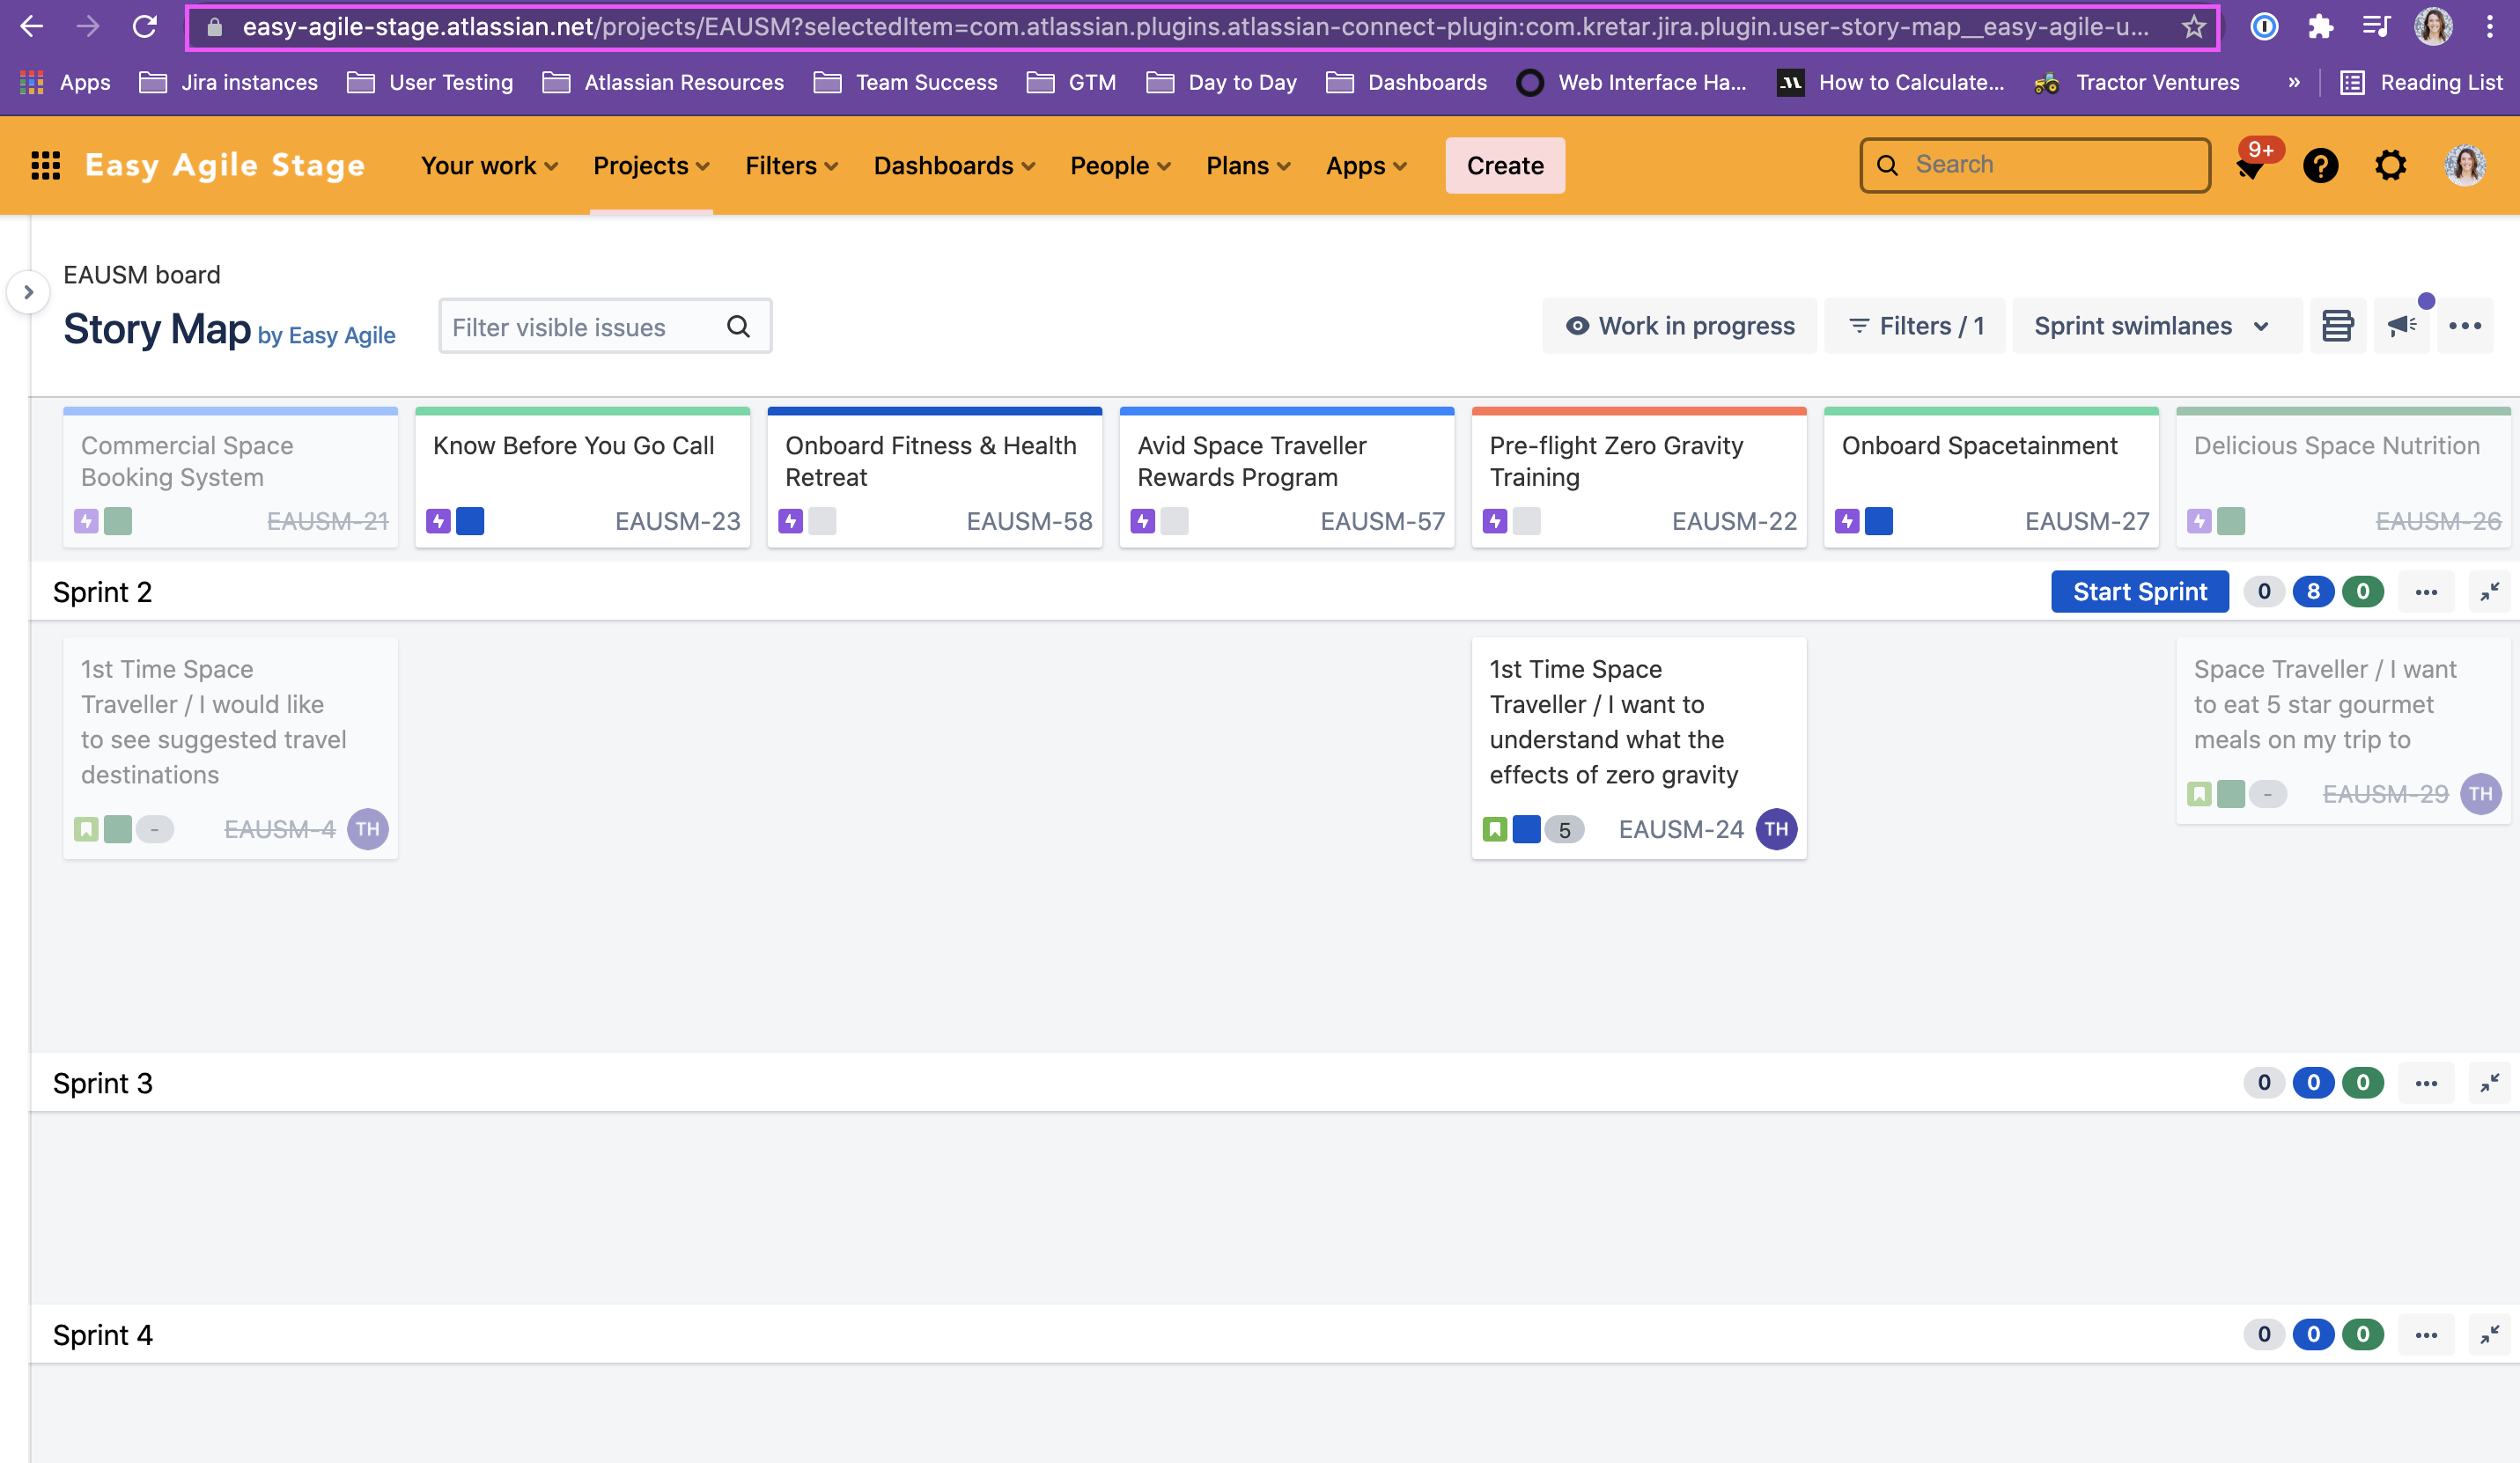Screen dimensions: 2520x1463
Task: Expand the collapsed left sidebar chevron
Action: 28,292
